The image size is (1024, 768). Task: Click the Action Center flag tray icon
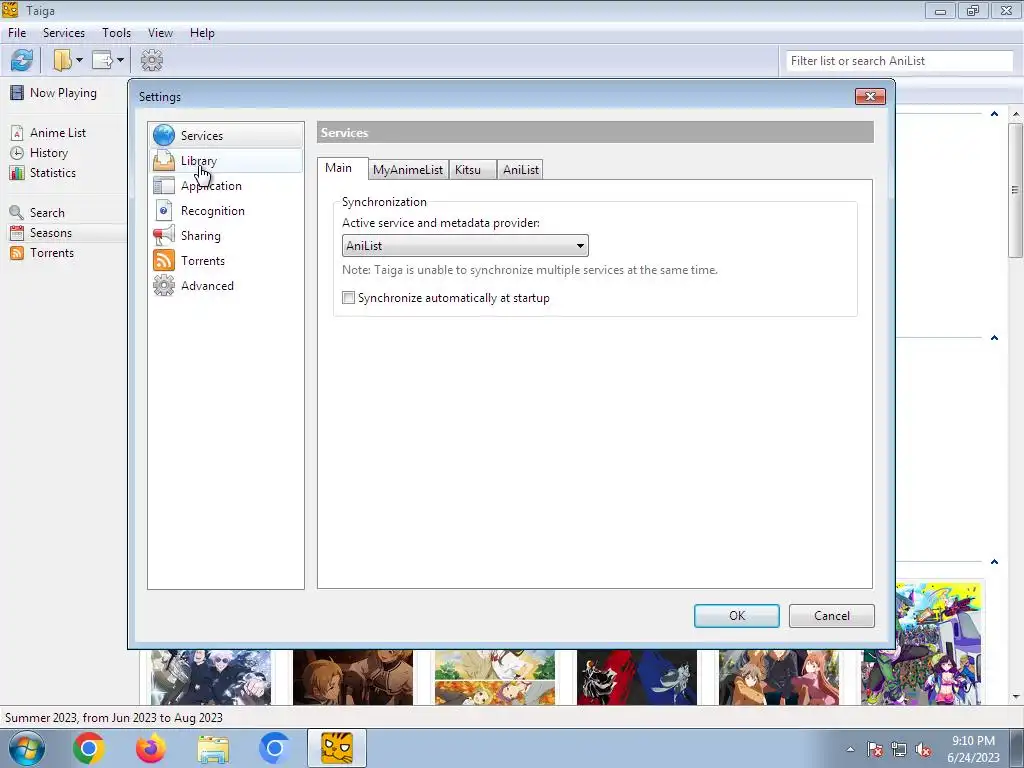click(875, 750)
